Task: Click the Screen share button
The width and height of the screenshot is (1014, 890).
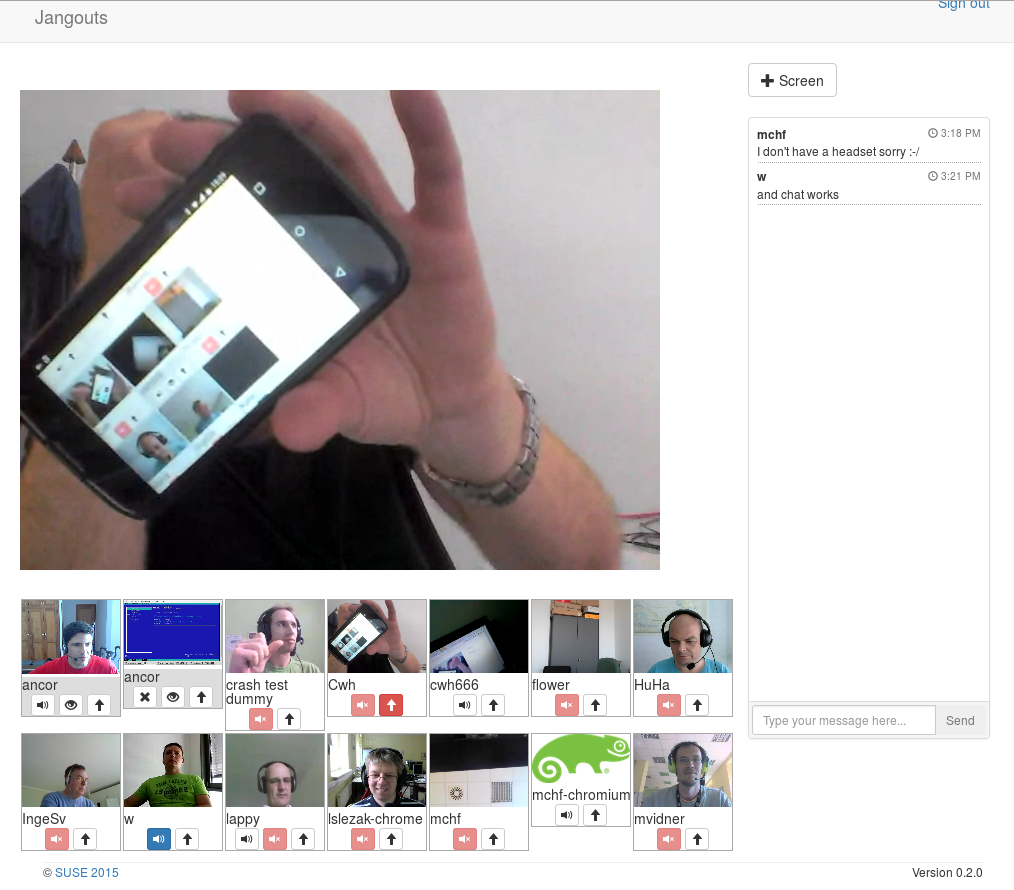Action: [792, 81]
